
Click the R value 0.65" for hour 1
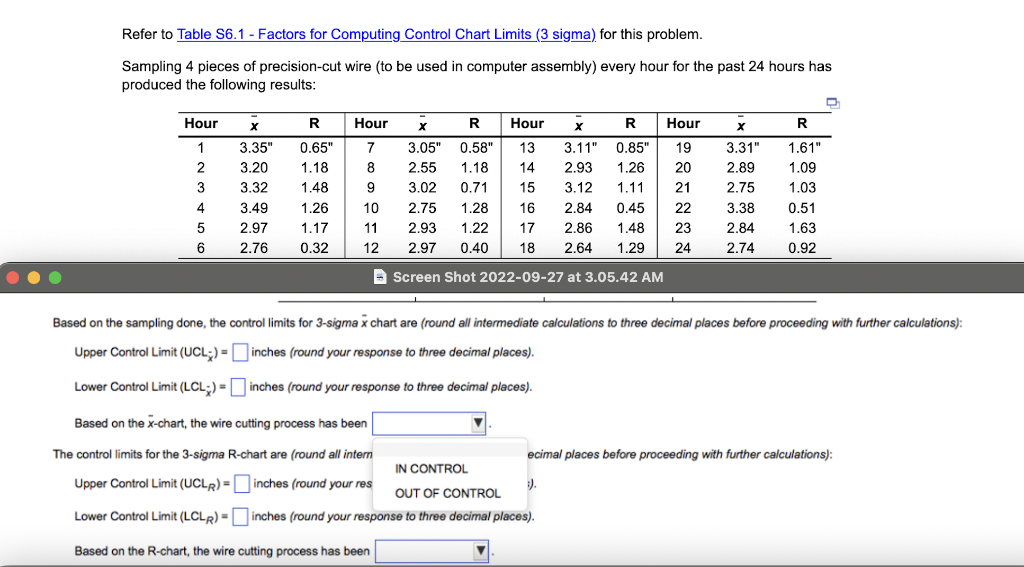click(x=316, y=148)
